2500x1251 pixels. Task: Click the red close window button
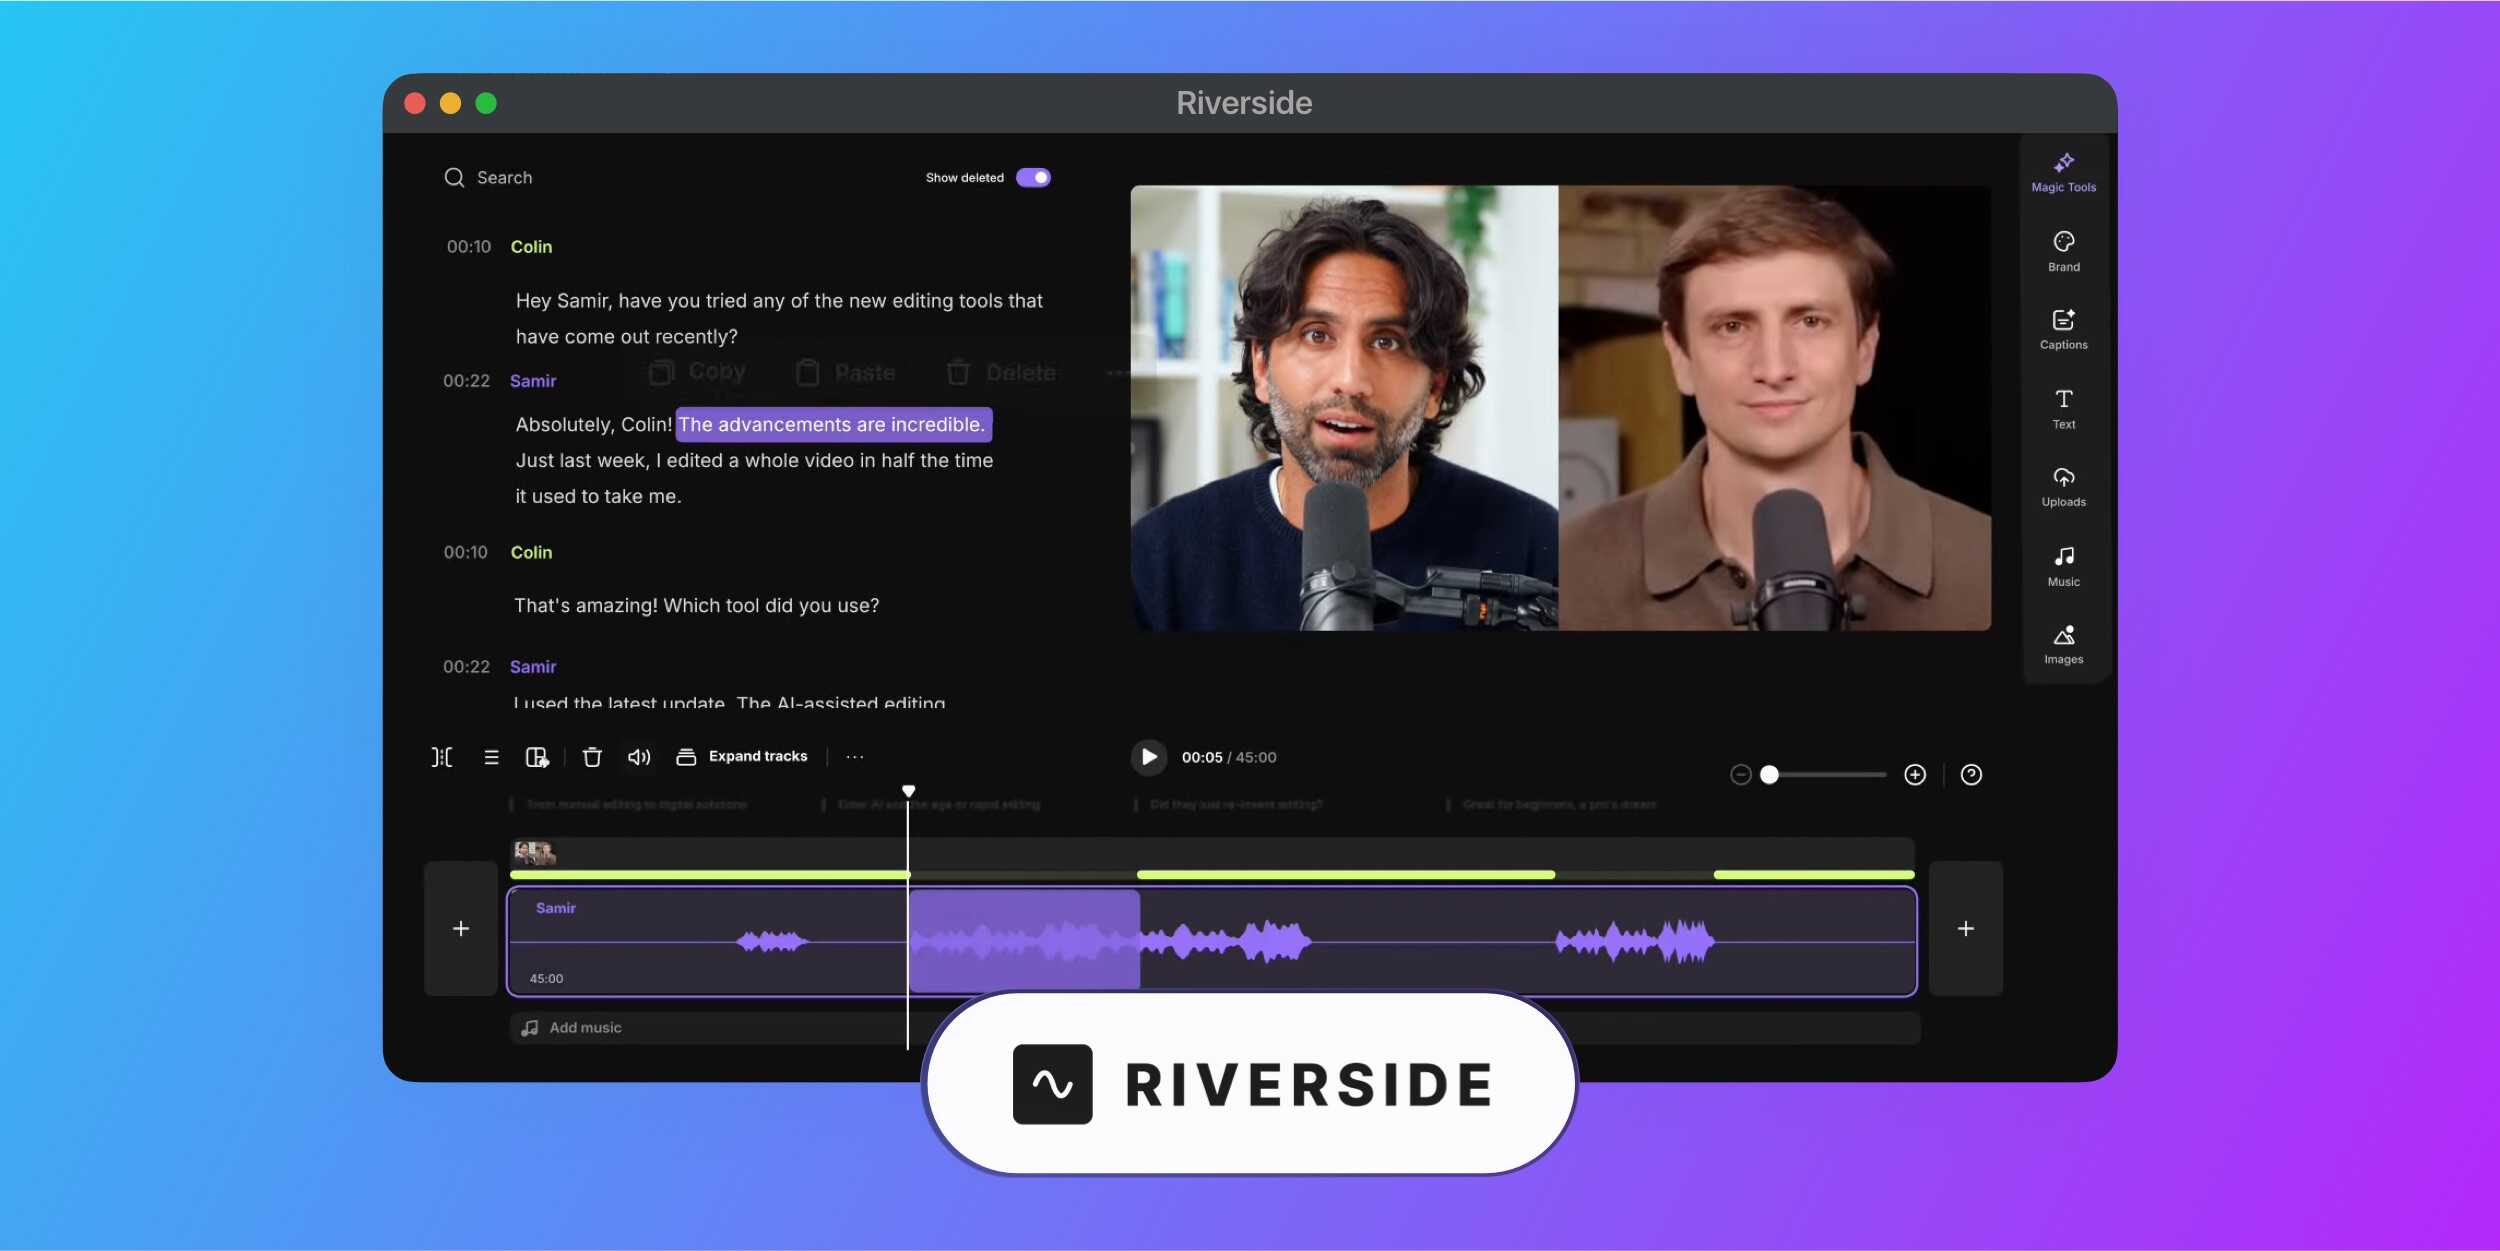click(415, 103)
